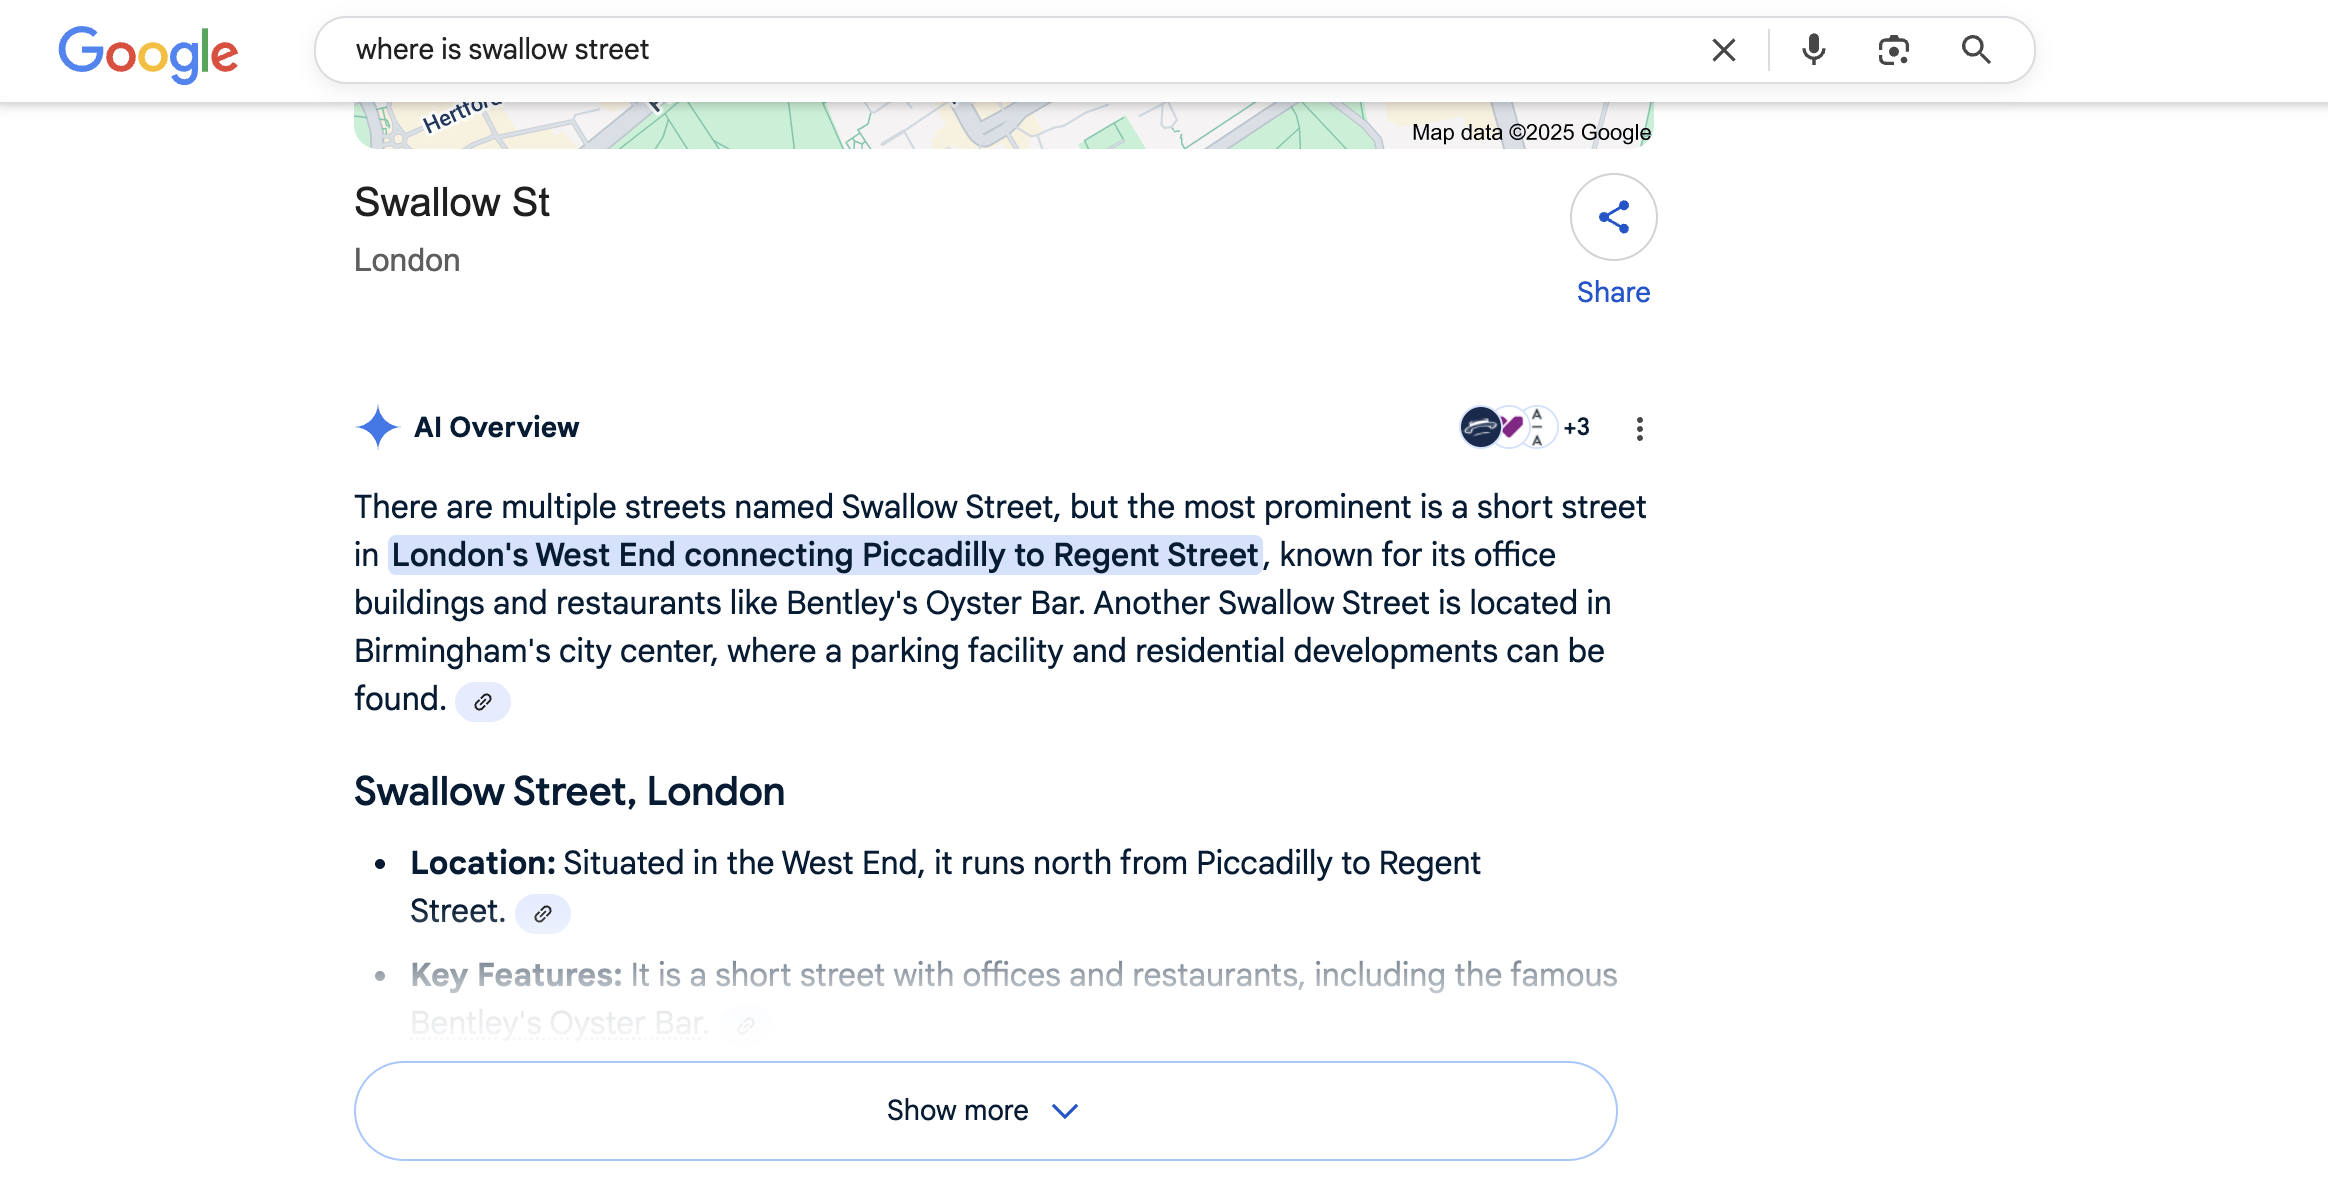Click 'Swallow Street, London' section heading
Screen dimensions: 2328x1178
coord(569,792)
